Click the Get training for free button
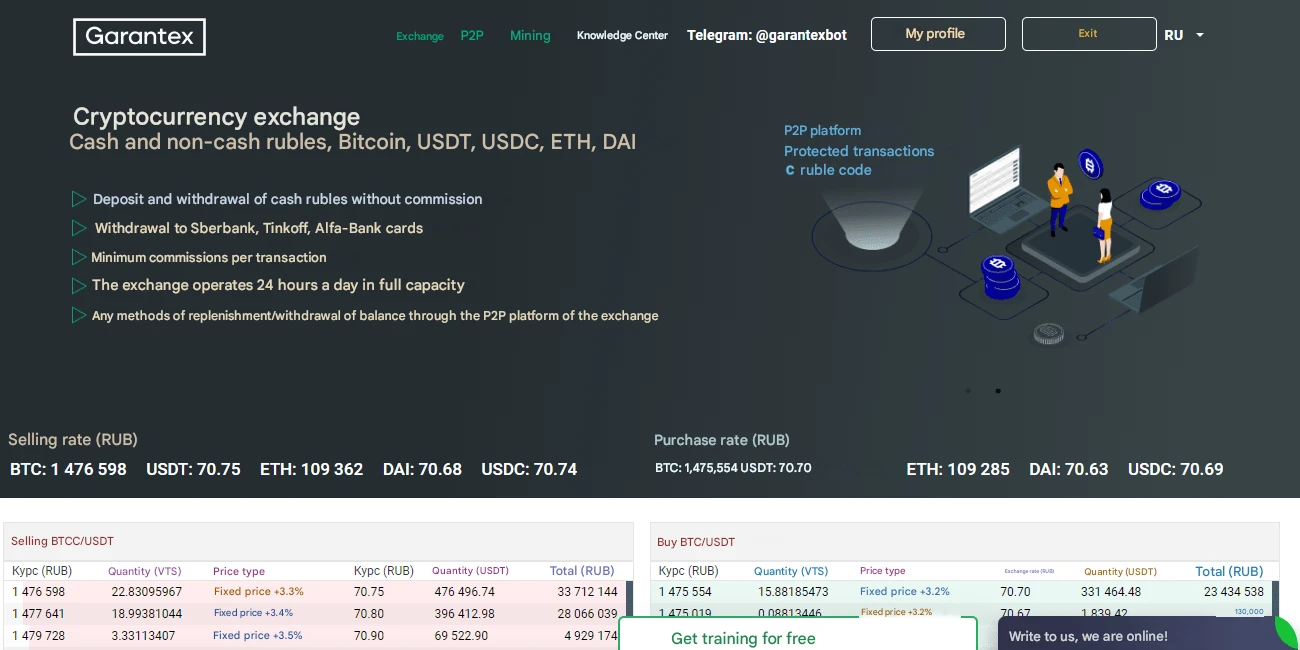Image resolution: width=1300 pixels, height=650 pixels. click(798, 634)
